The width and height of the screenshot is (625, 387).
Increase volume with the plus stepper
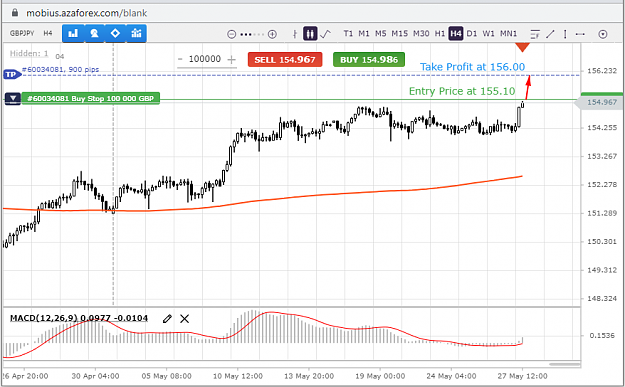[x=231, y=60]
